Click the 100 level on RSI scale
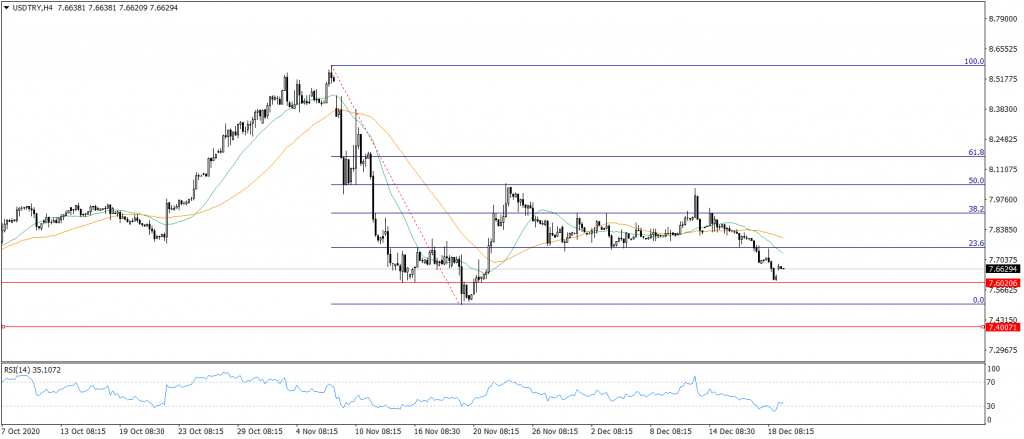The height and width of the screenshot is (439, 1024). point(994,370)
